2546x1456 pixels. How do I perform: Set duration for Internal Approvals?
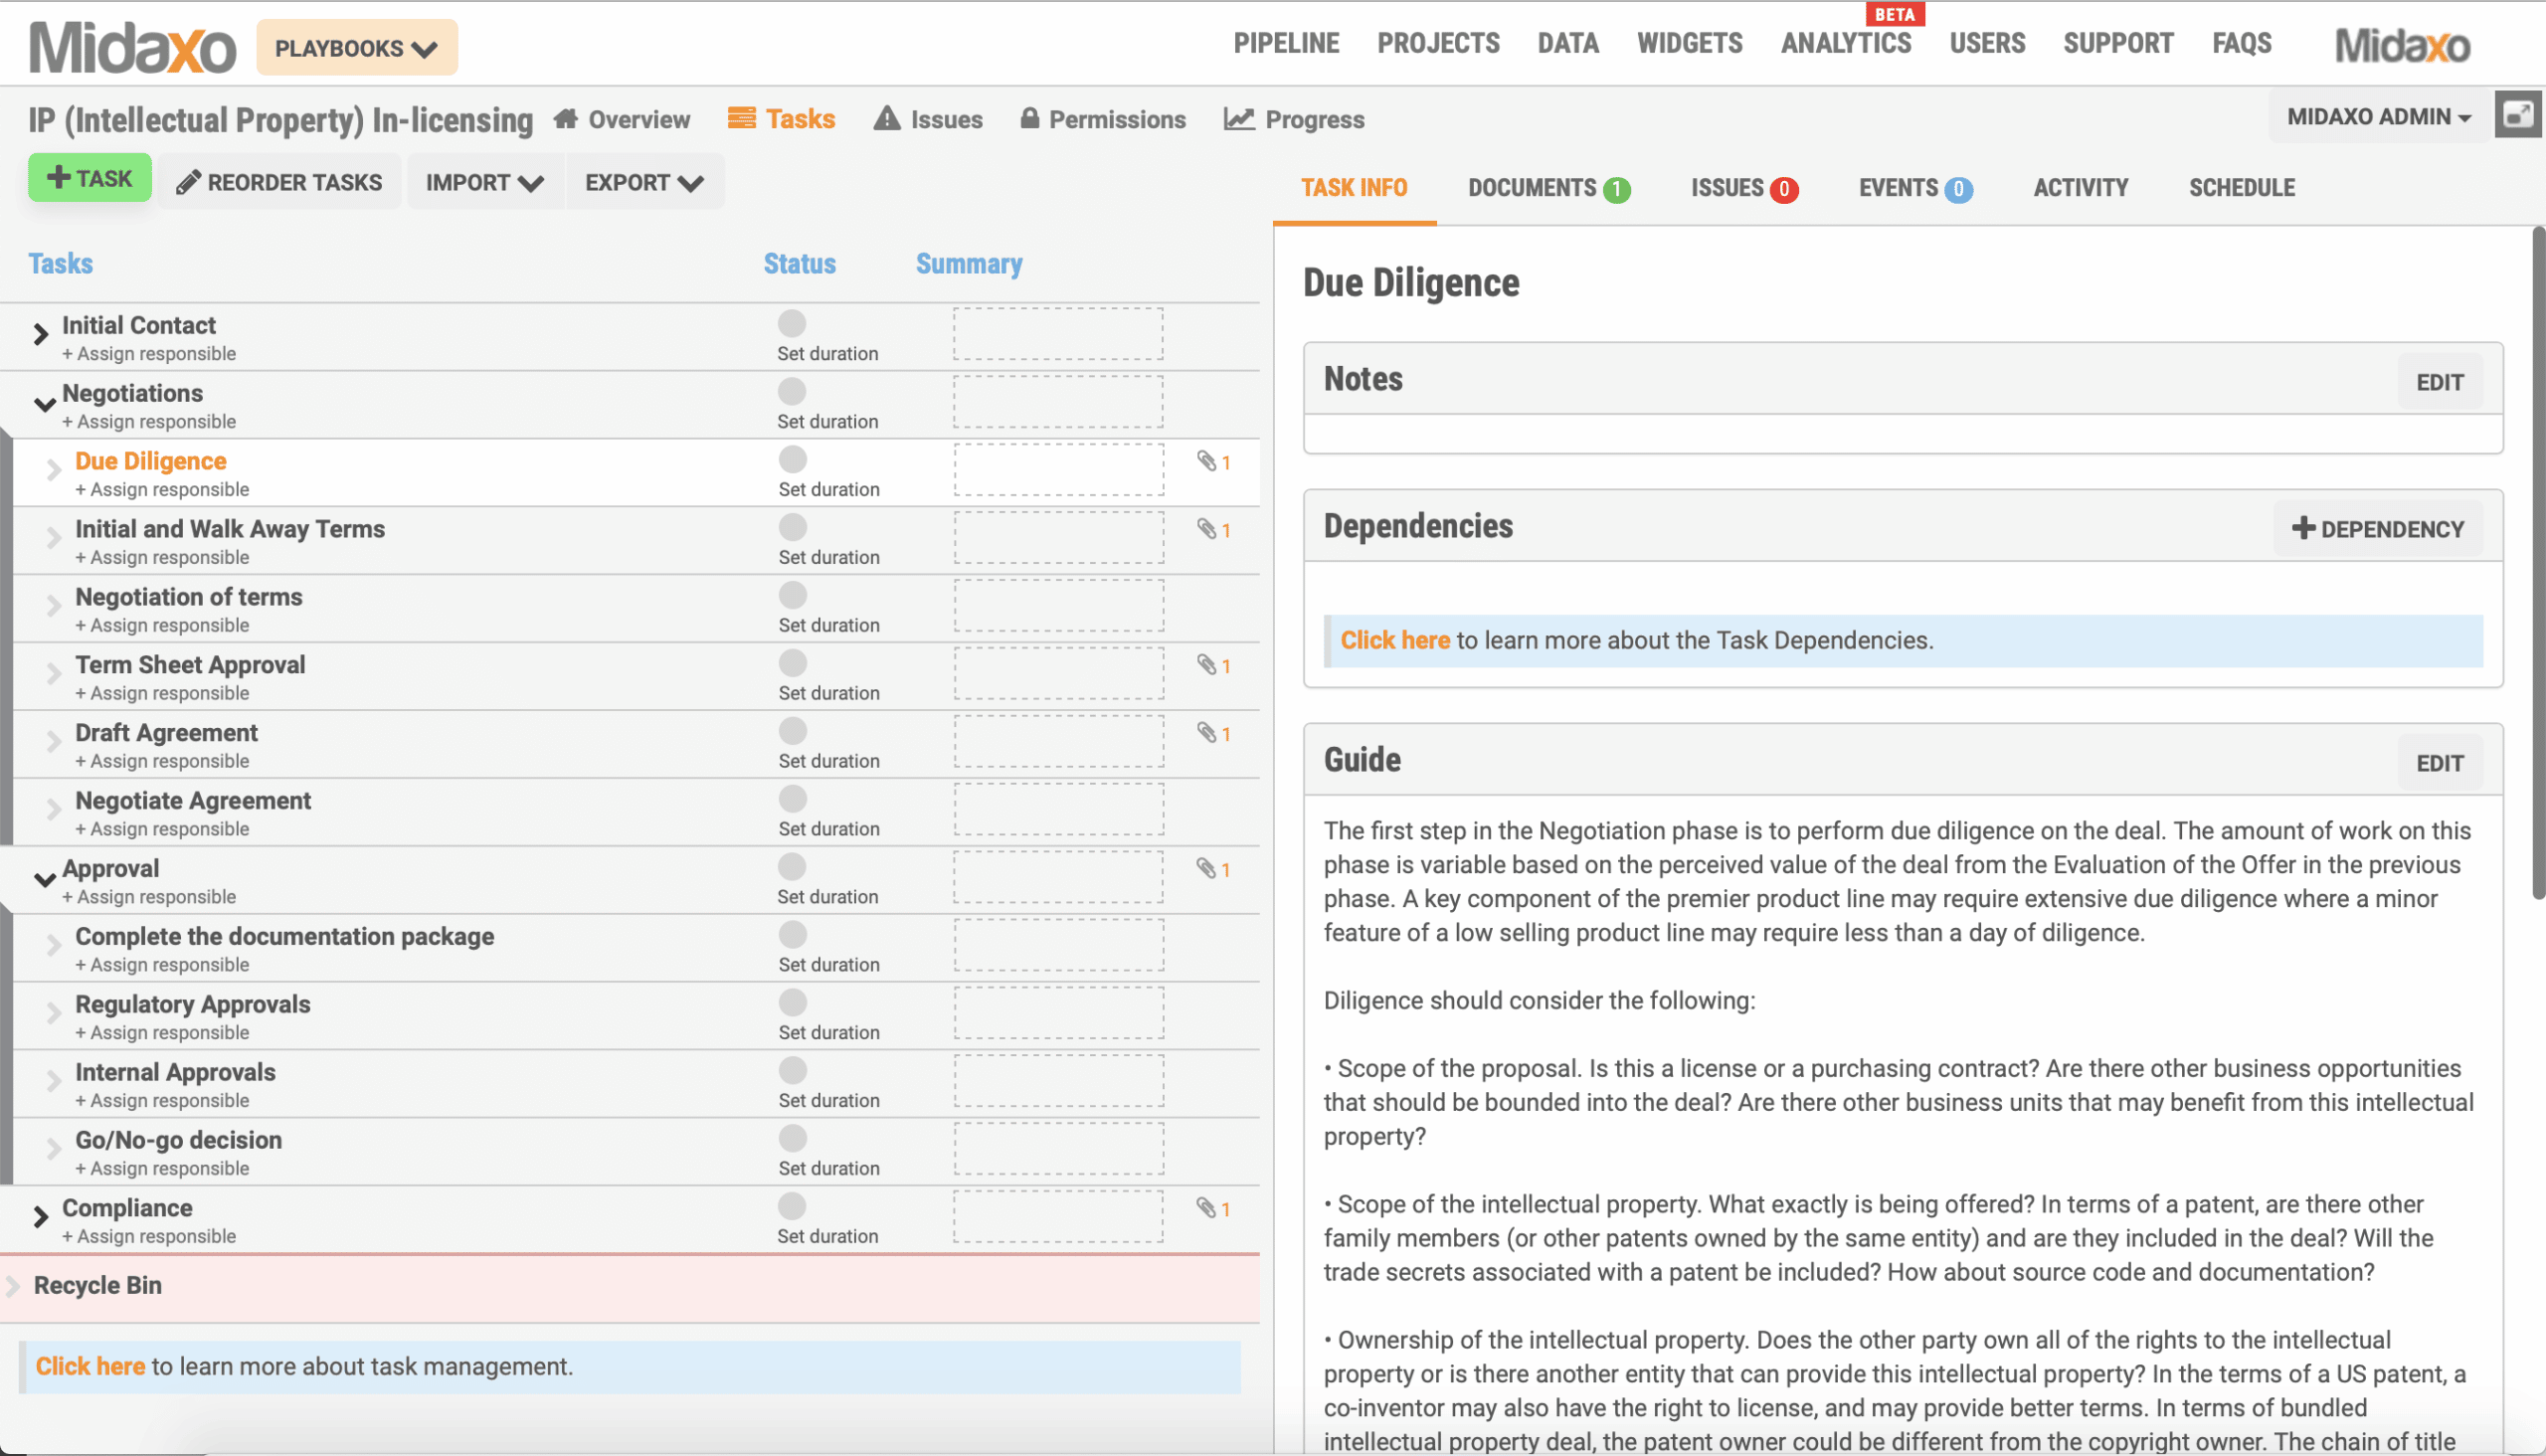[829, 1100]
